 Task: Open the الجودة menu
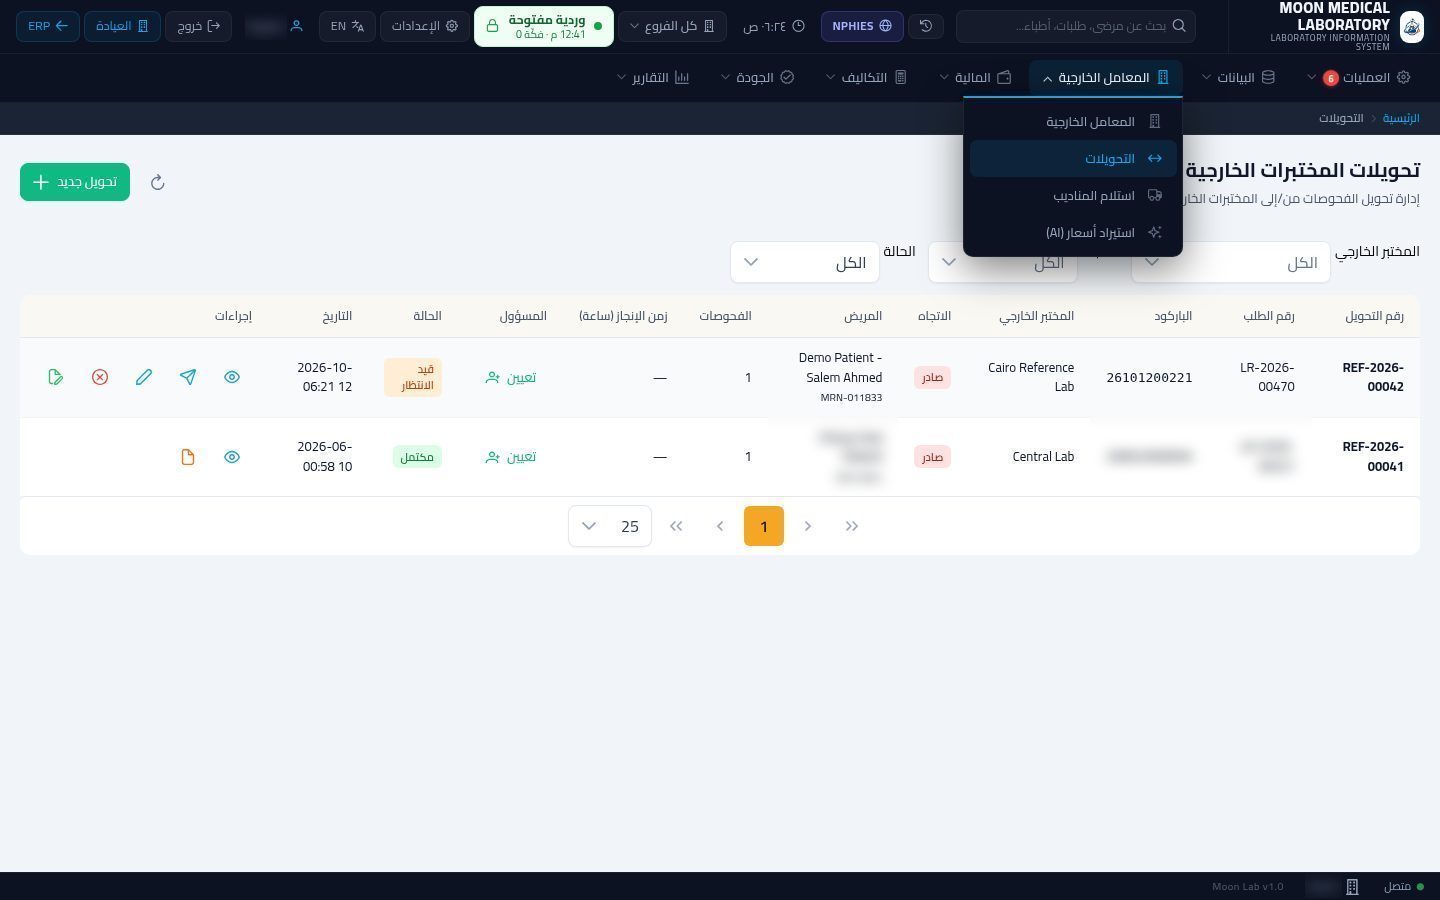[757, 77]
